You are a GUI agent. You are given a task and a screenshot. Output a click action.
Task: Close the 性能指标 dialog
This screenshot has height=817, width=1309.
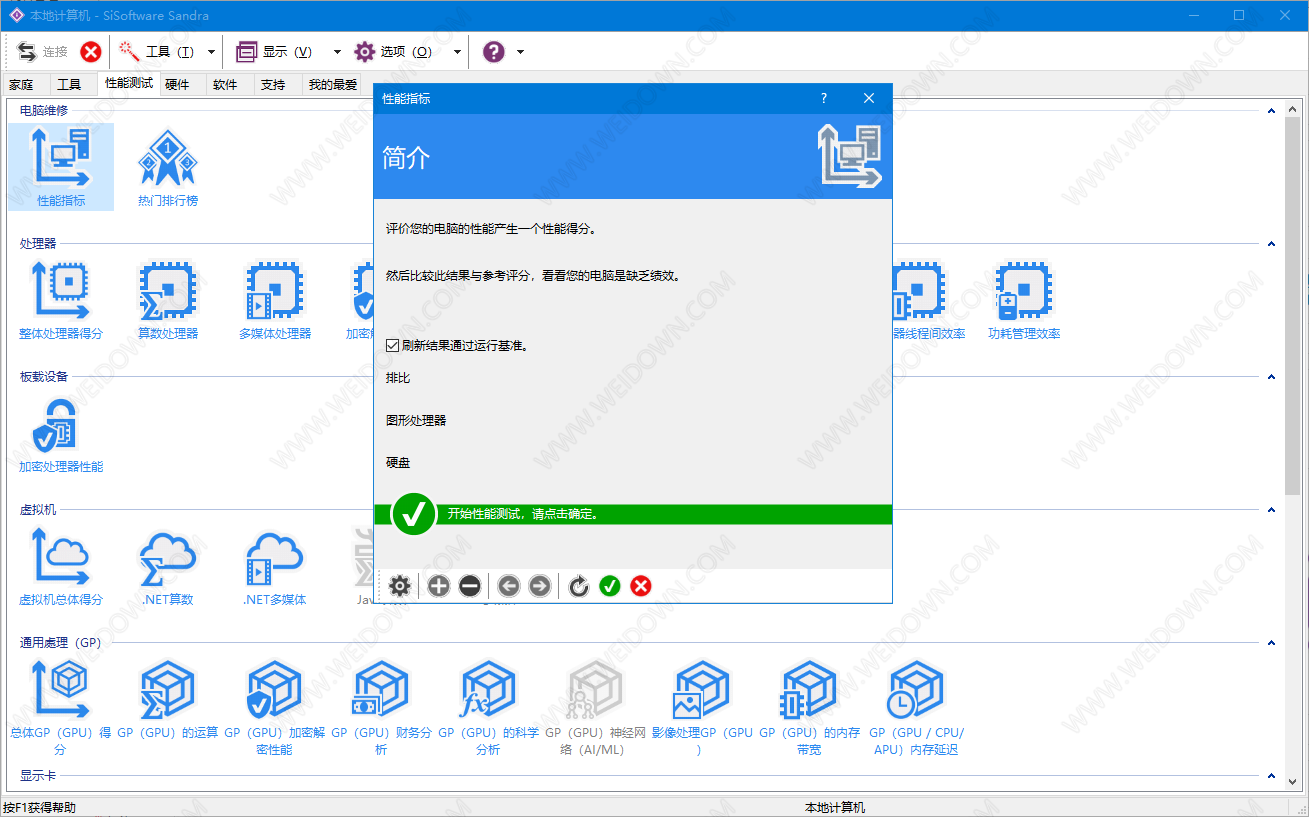coord(869,98)
